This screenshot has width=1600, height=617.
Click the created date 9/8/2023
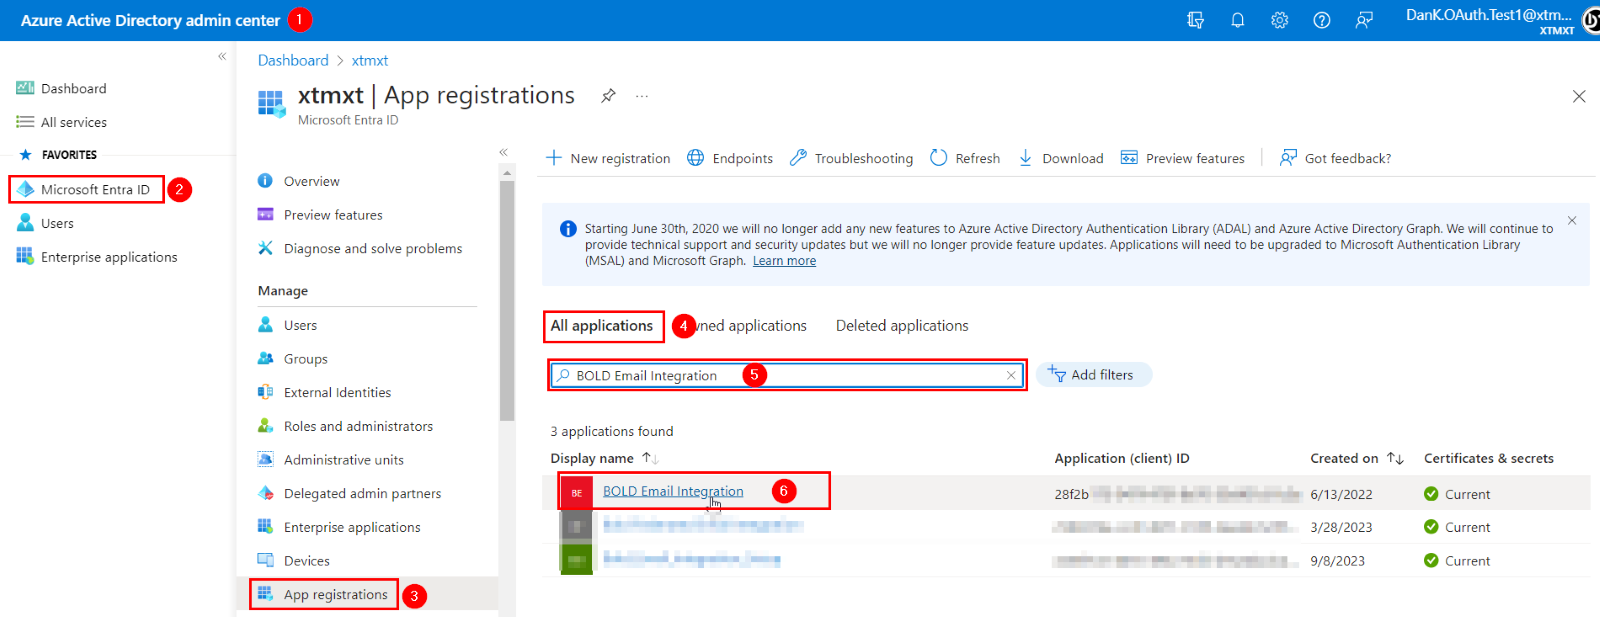pyautogui.click(x=1337, y=561)
